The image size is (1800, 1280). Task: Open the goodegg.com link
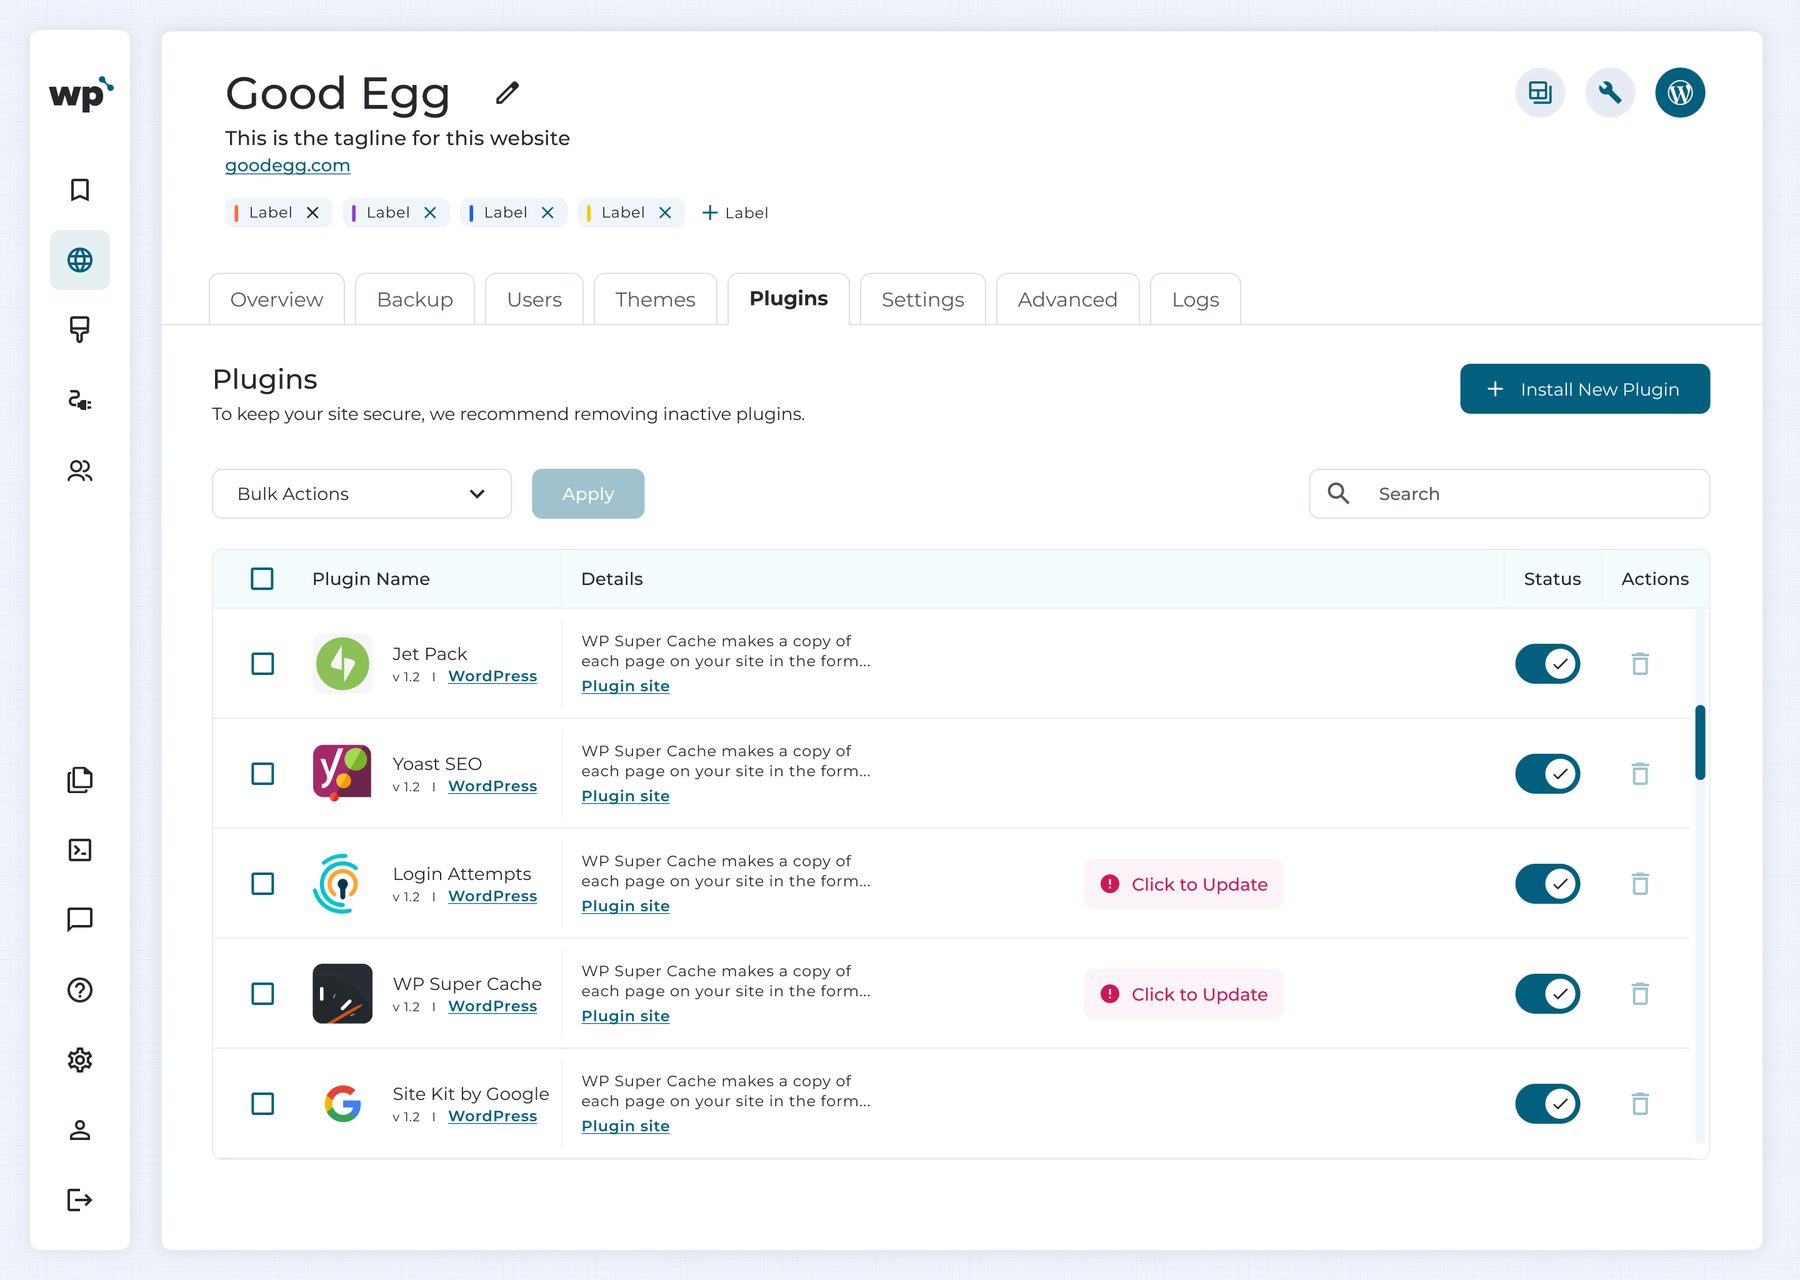(287, 165)
